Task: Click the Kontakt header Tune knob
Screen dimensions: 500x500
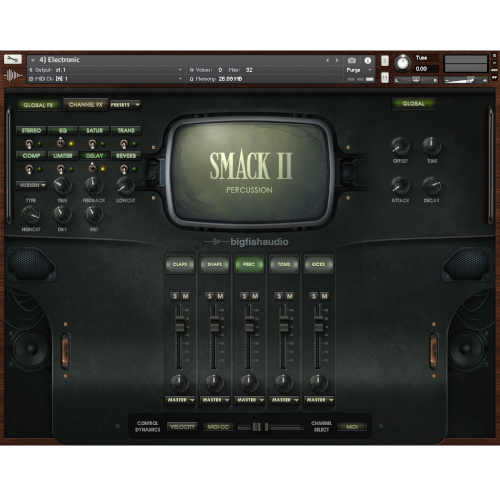Action: [403, 63]
